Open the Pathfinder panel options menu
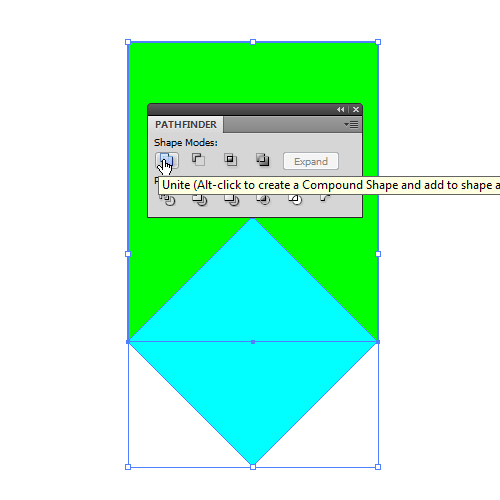 click(x=351, y=125)
